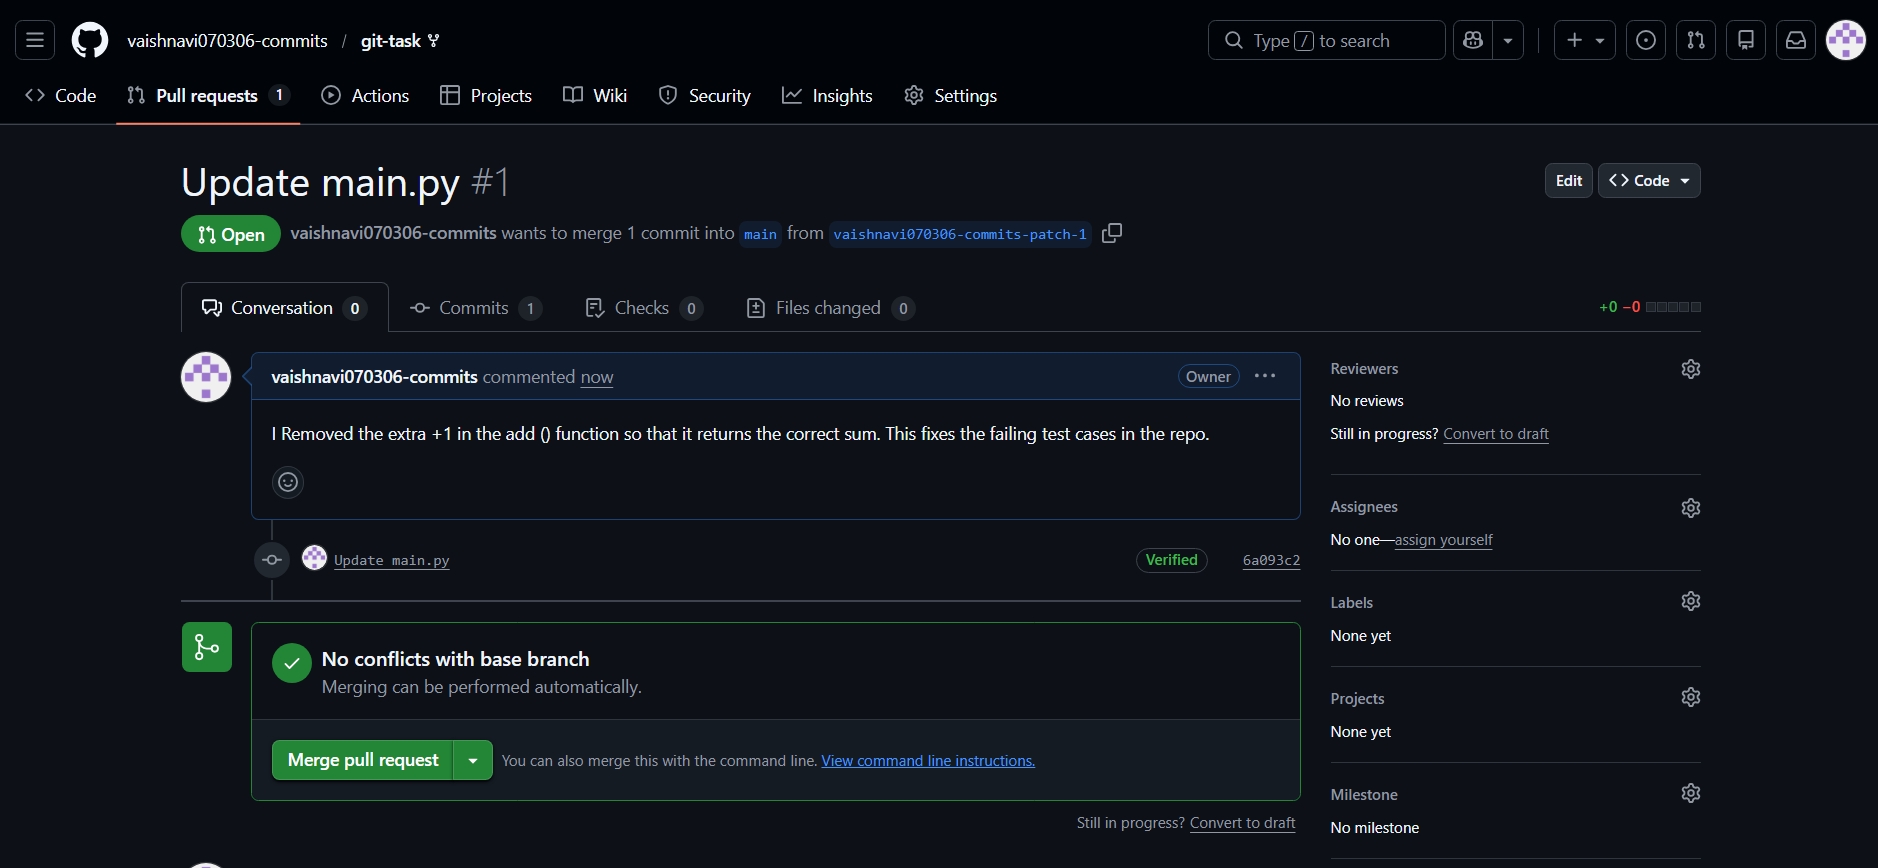The width and height of the screenshot is (1878, 868).
Task: Select the Files changed tab
Action: point(830,308)
